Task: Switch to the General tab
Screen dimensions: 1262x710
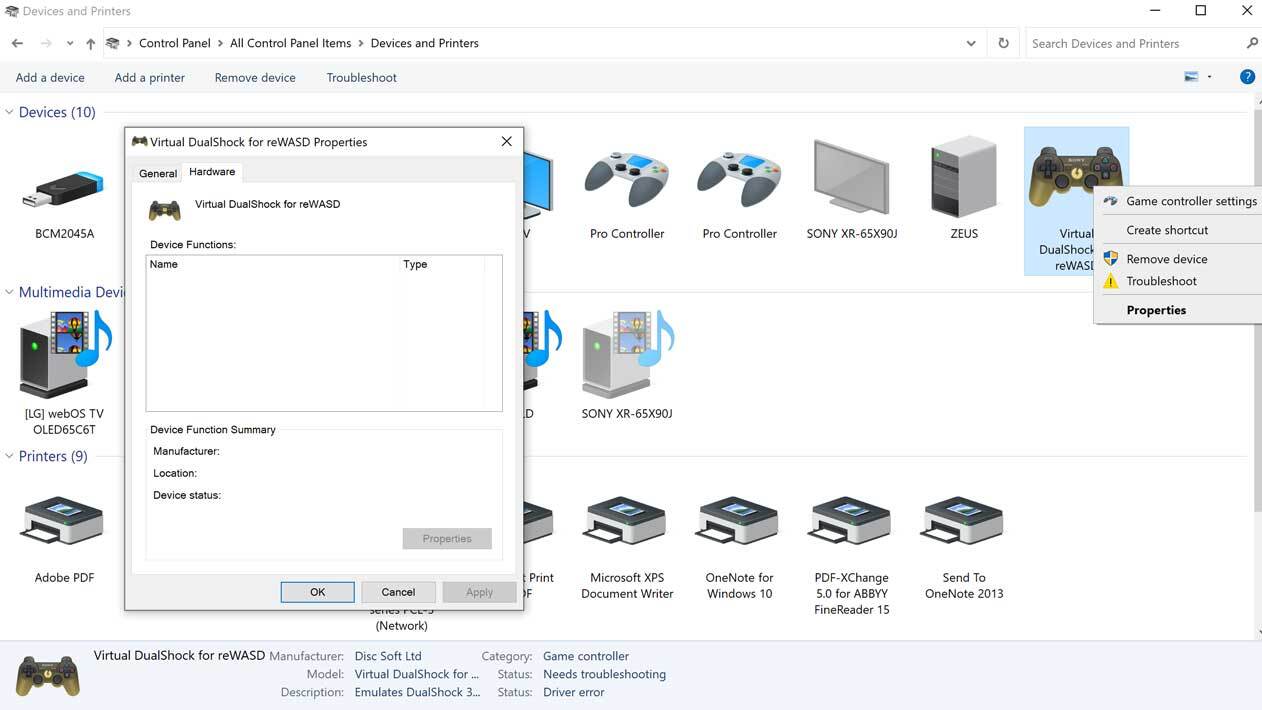Action: point(158,173)
